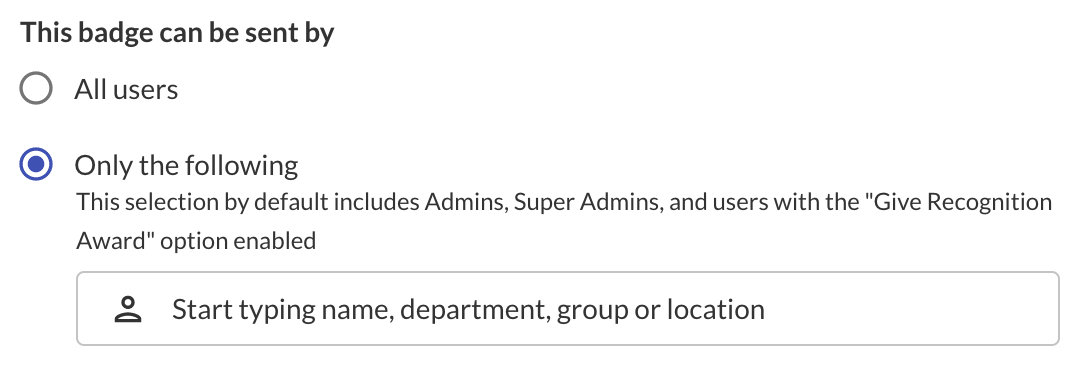Click the "All users" label text
The image size is (1088, 372).
point(126,90)
